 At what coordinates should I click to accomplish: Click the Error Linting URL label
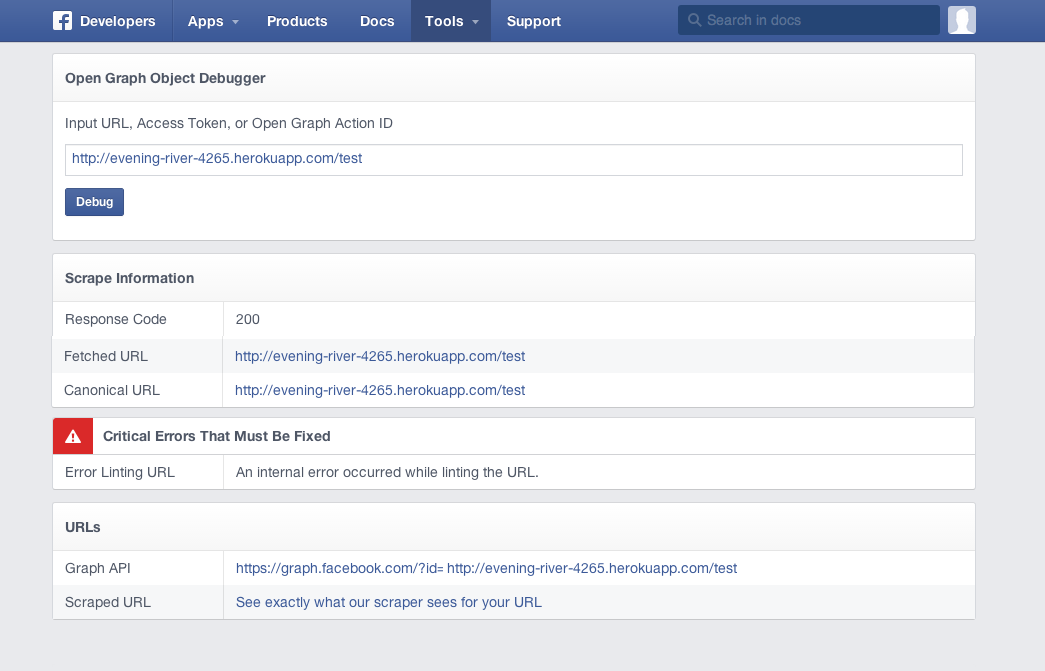pyautogui.click(x=120, y=472)
